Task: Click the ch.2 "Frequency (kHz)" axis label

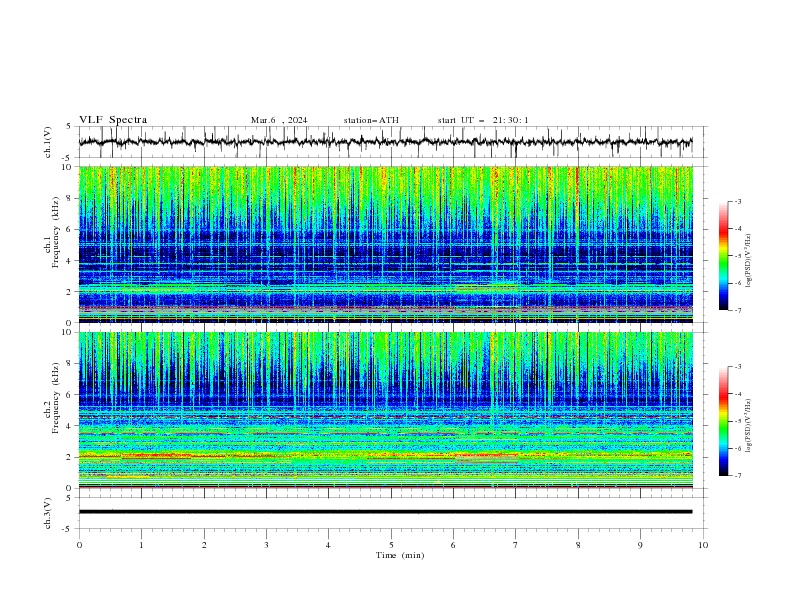Action: (56, 398)
